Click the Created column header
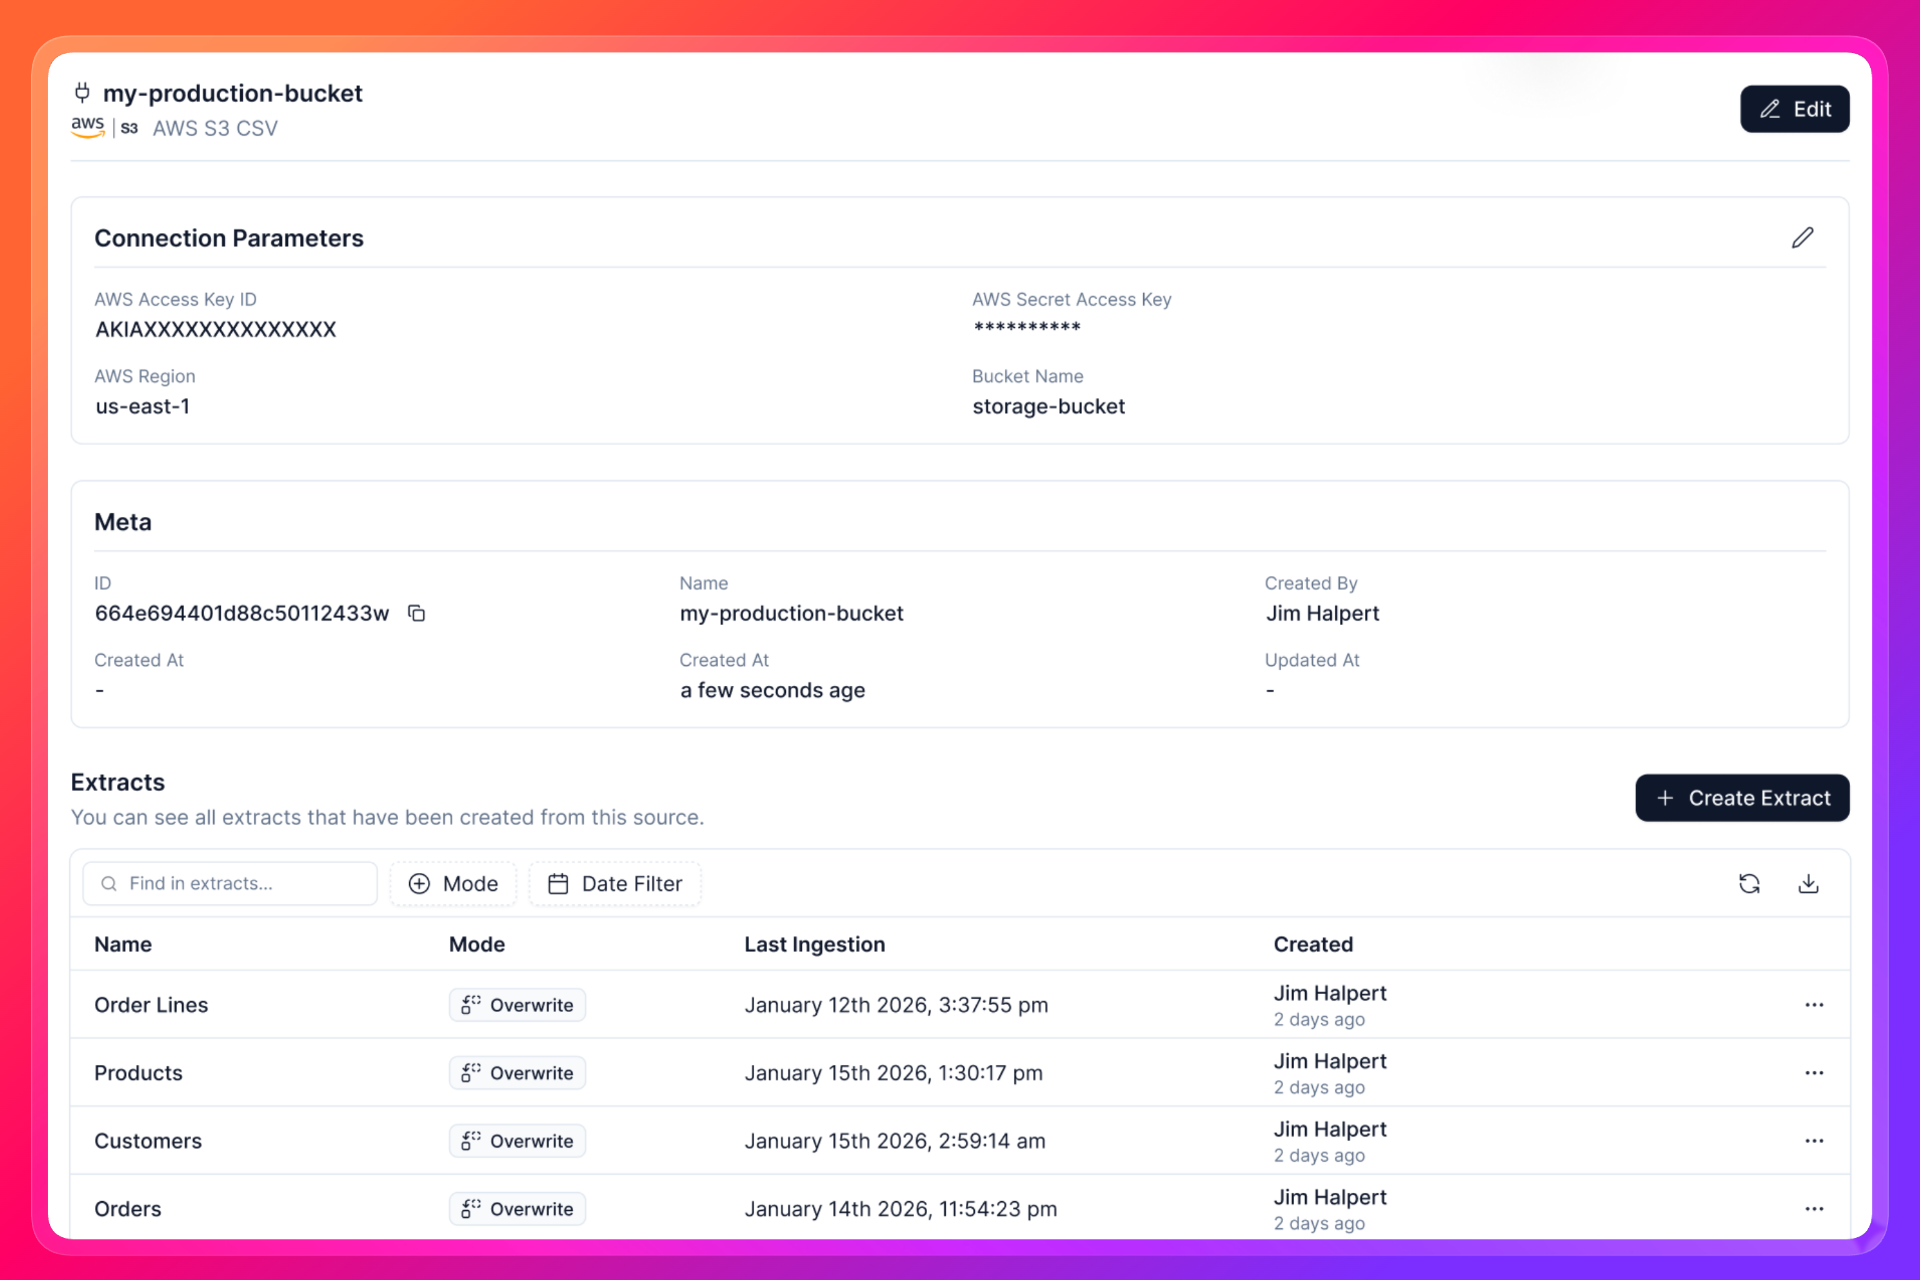1920x1280 pixels. pyautogui.click(x=1312, y=945)
